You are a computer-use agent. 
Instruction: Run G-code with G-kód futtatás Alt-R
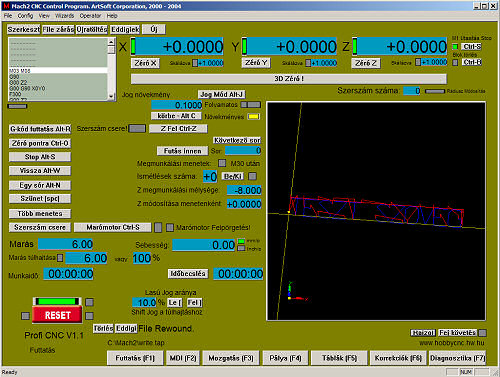coord(40,129)
